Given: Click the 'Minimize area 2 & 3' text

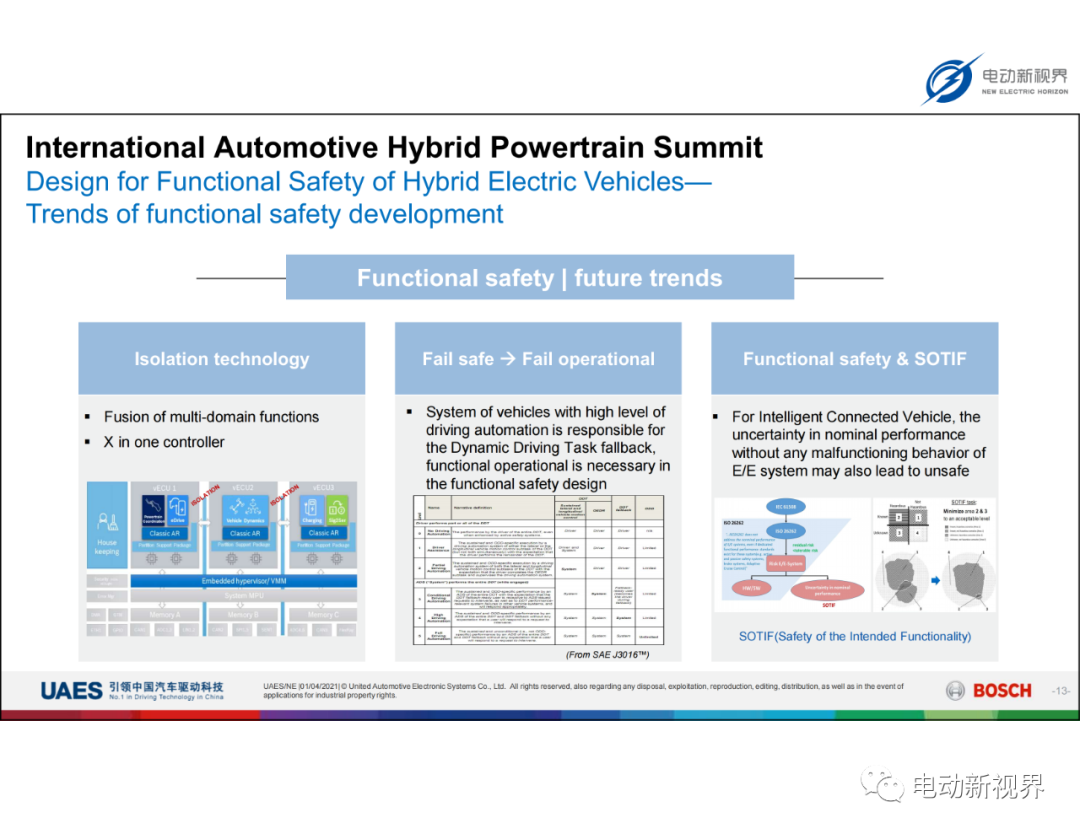Looking at the screenshot, I should 965,512.
